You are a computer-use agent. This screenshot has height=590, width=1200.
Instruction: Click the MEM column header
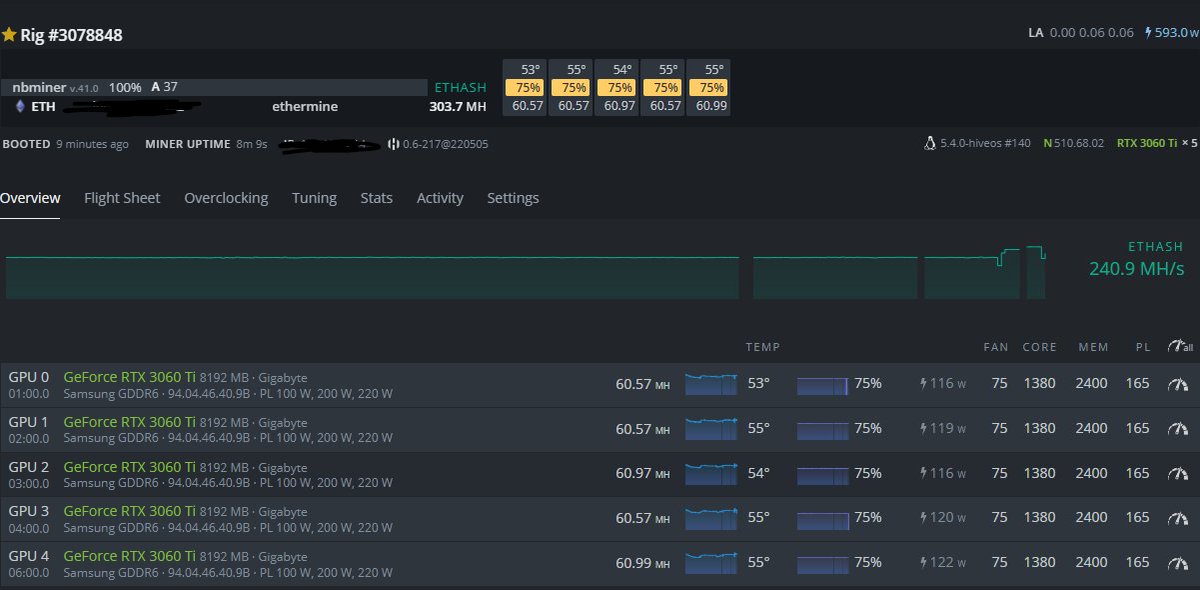pos(1093,347)
